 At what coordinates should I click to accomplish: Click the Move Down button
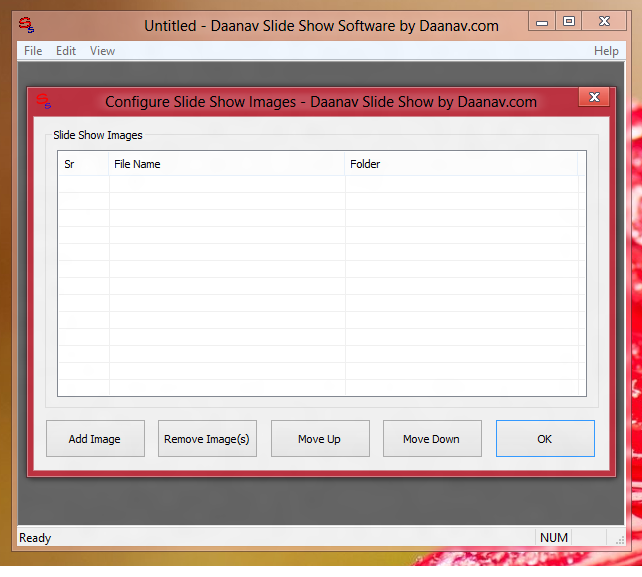432,439
